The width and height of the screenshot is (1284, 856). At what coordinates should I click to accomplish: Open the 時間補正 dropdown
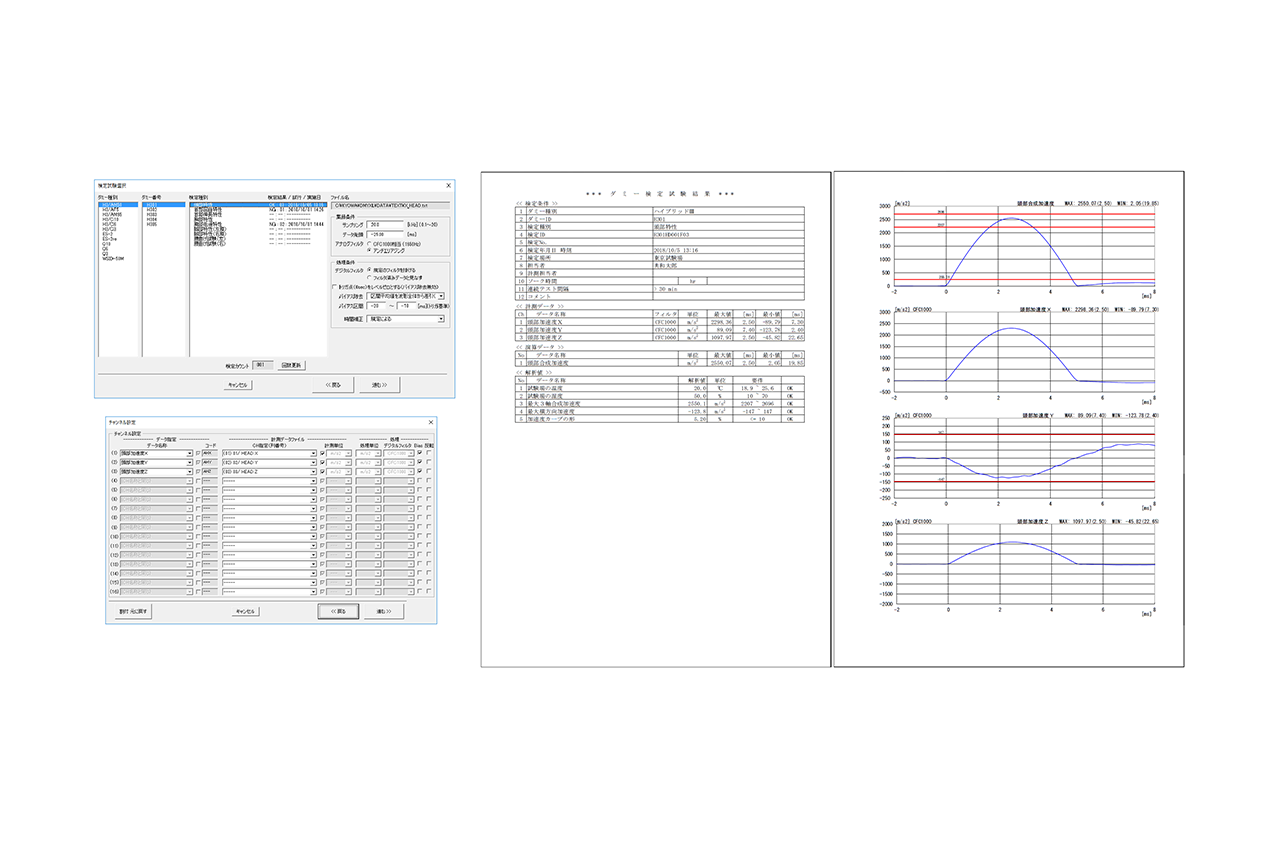point(405,319)
